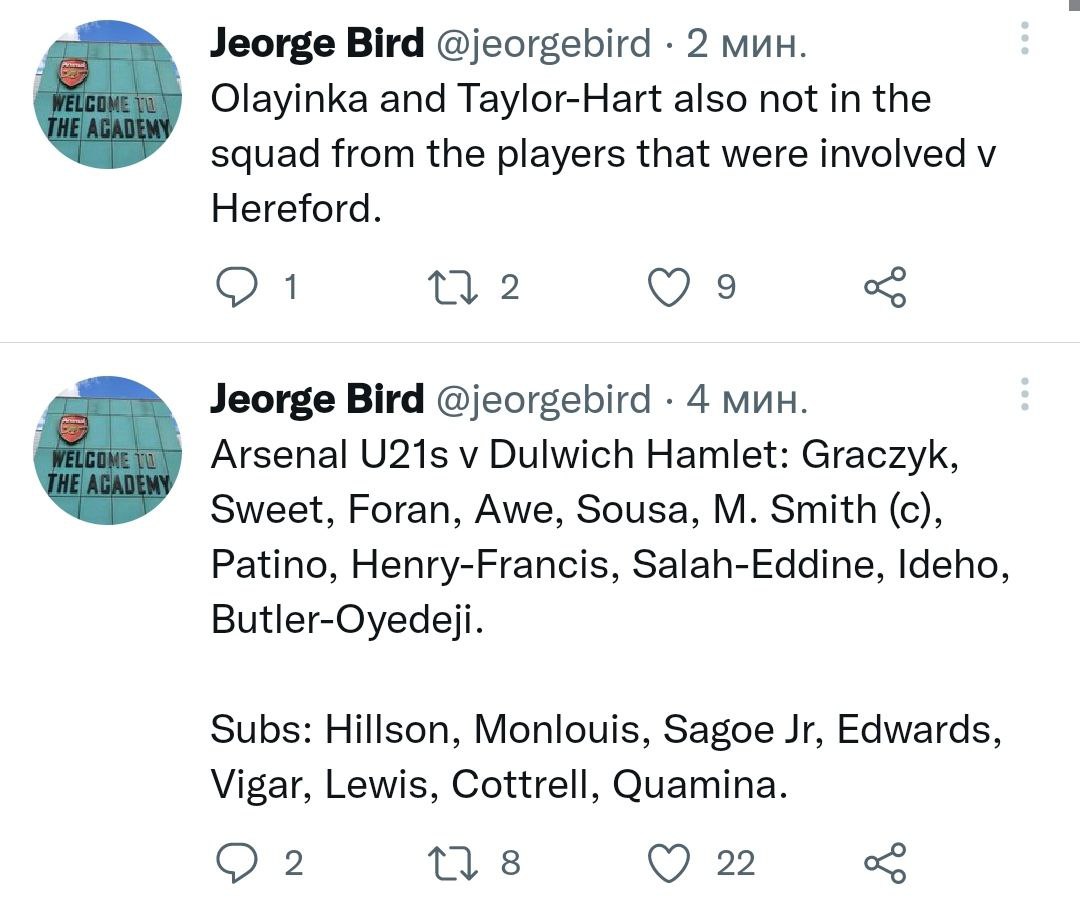The height and width of the screenshot is (904, 1080).
Task: Like the Arsenal U21s v Dulwich Hamlet tweet
Action: 668,862
